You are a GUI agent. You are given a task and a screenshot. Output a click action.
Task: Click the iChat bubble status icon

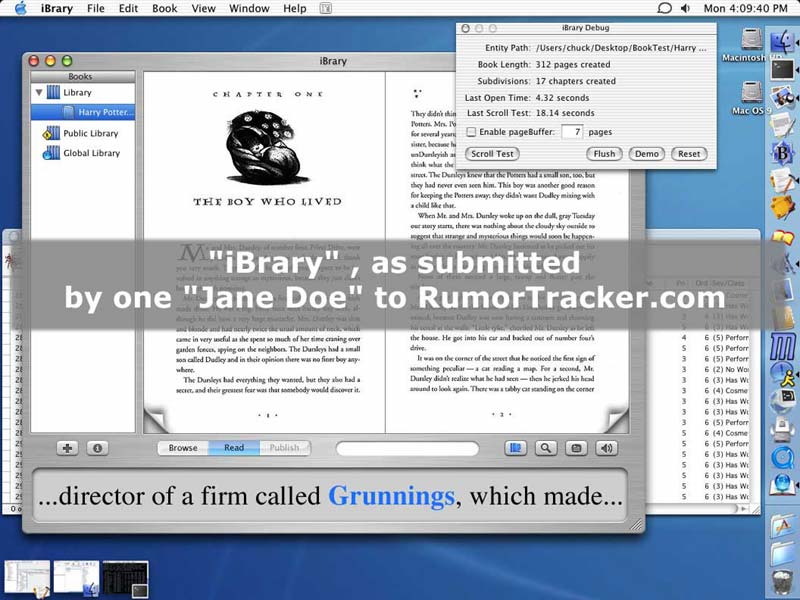[664, 8]
